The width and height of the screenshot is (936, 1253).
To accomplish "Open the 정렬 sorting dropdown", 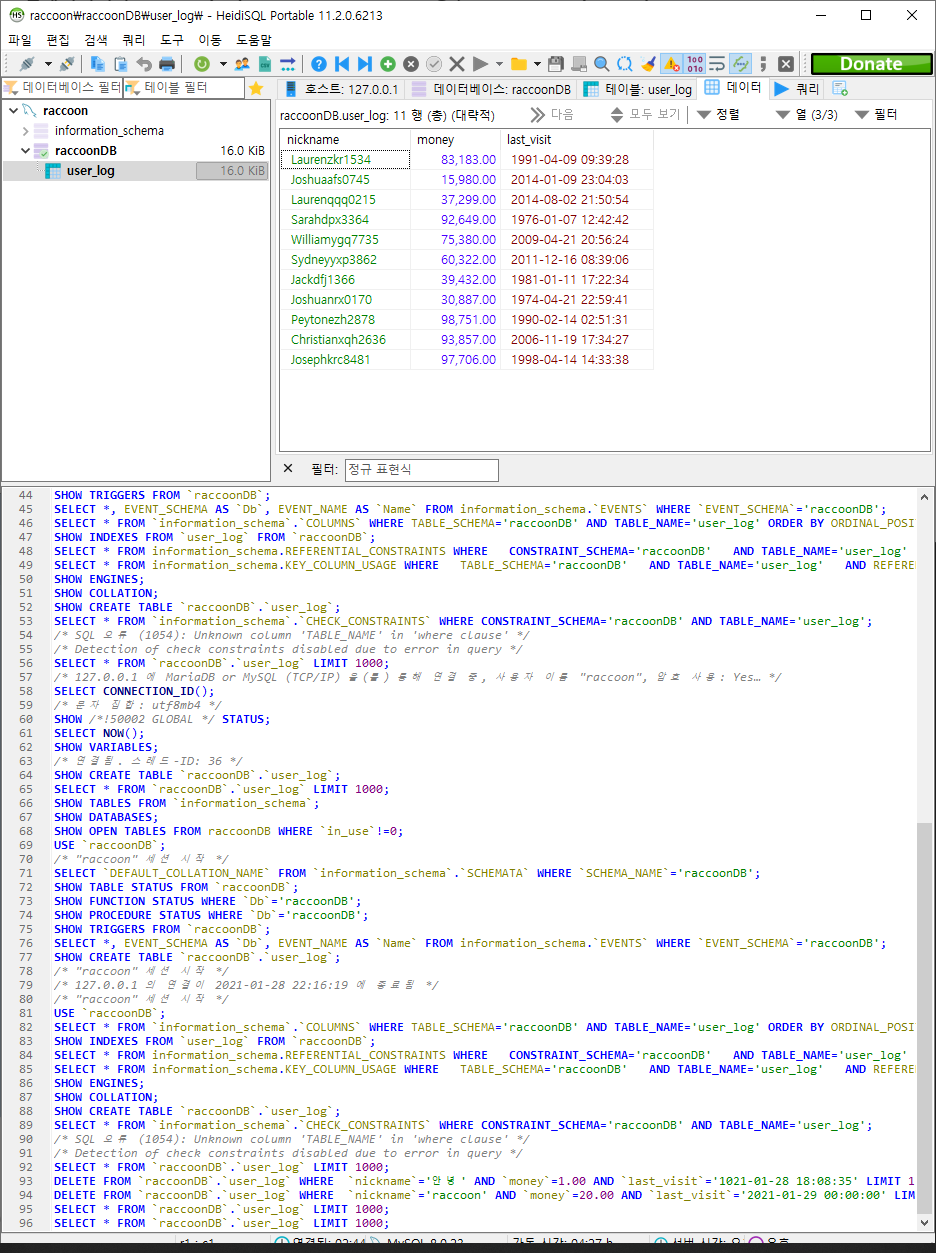I will pos(719,115).
